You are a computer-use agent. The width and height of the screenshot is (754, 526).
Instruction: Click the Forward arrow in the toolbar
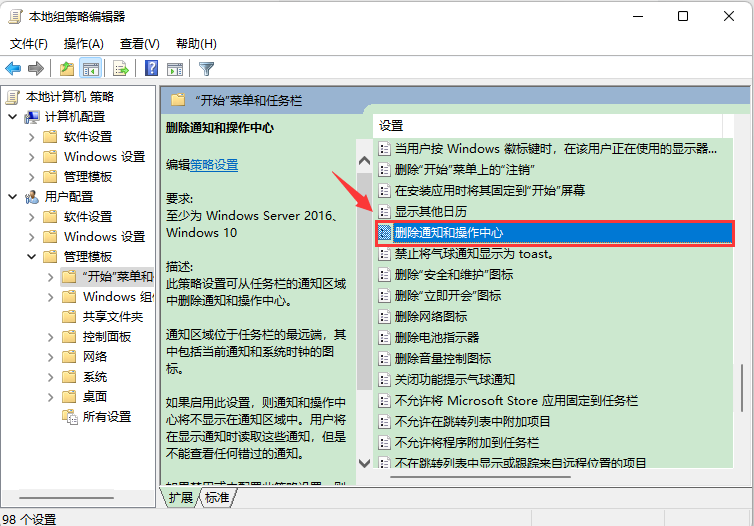(36, 69)
